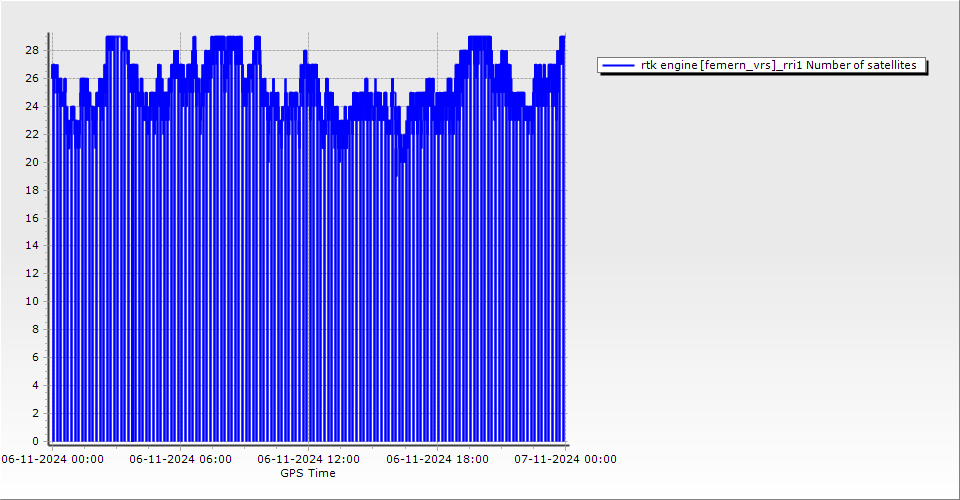Screen dimensions: 960x500
Task: Select the '06-11-2024 18:00' axis label
Action: point(437,459)
